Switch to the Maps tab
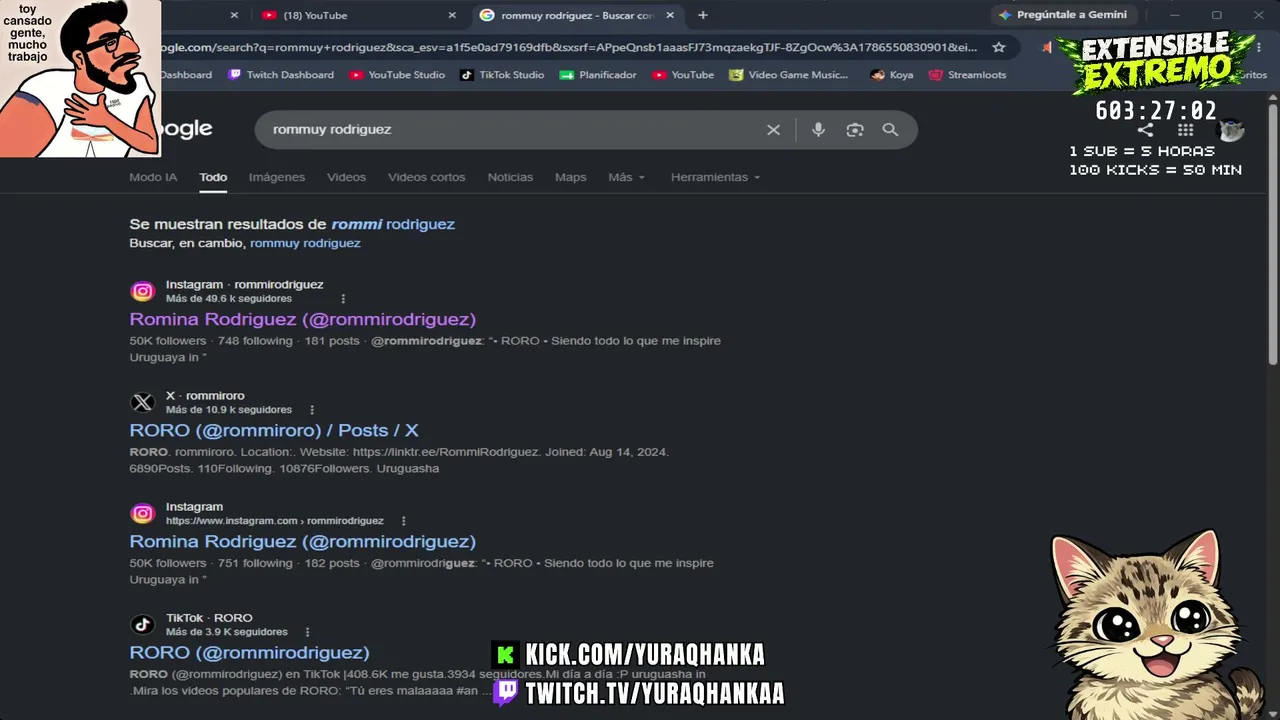This screenshot has height=720, width=1280. tap(571, 177)
